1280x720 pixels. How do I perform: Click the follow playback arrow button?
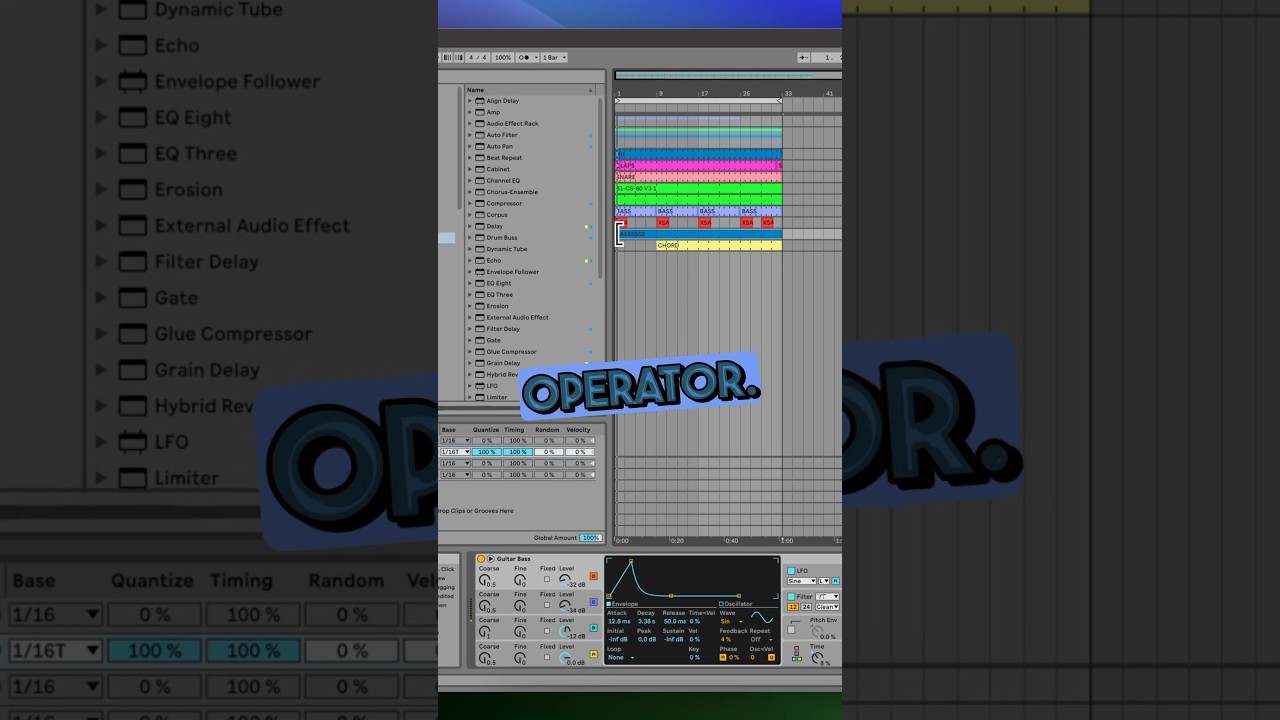804,58
